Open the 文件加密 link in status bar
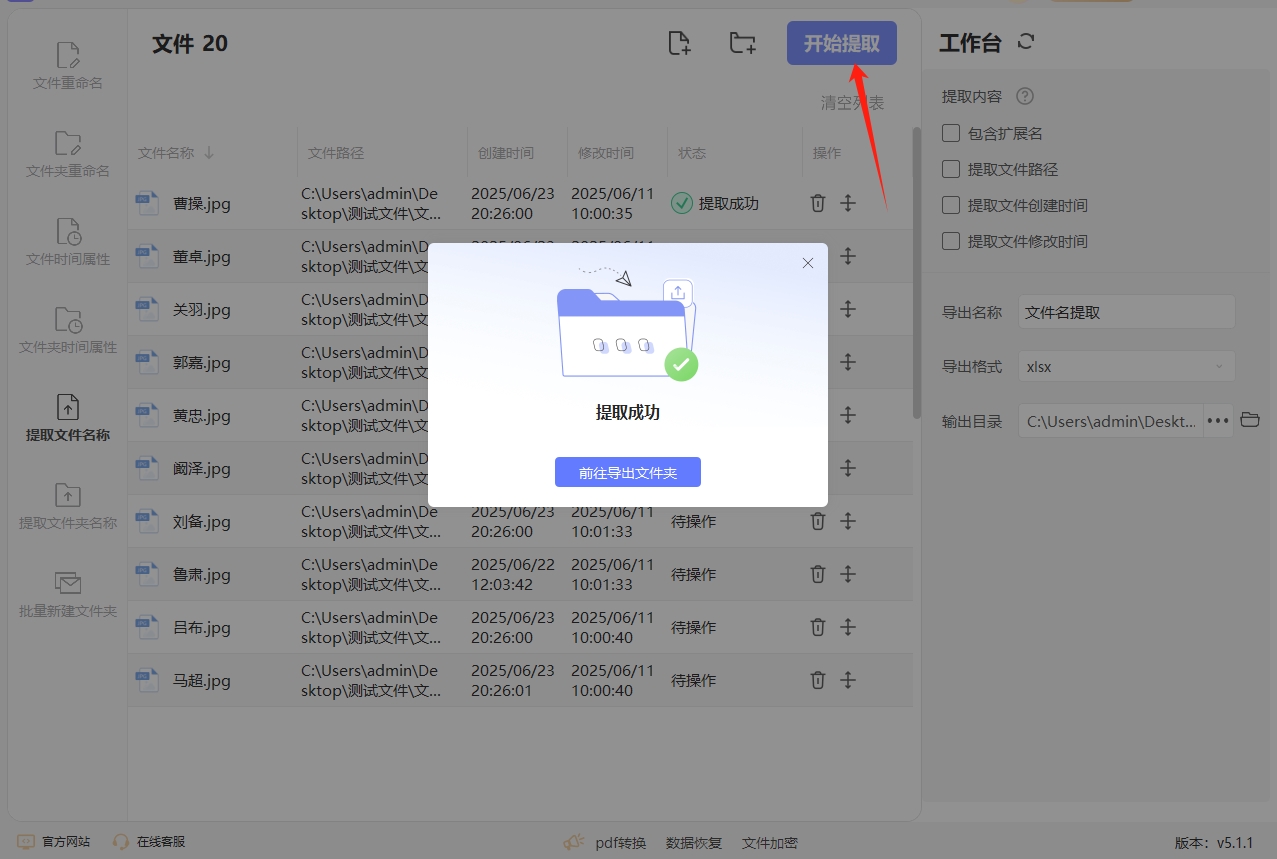1277x859 pixels. click(770, 843)
